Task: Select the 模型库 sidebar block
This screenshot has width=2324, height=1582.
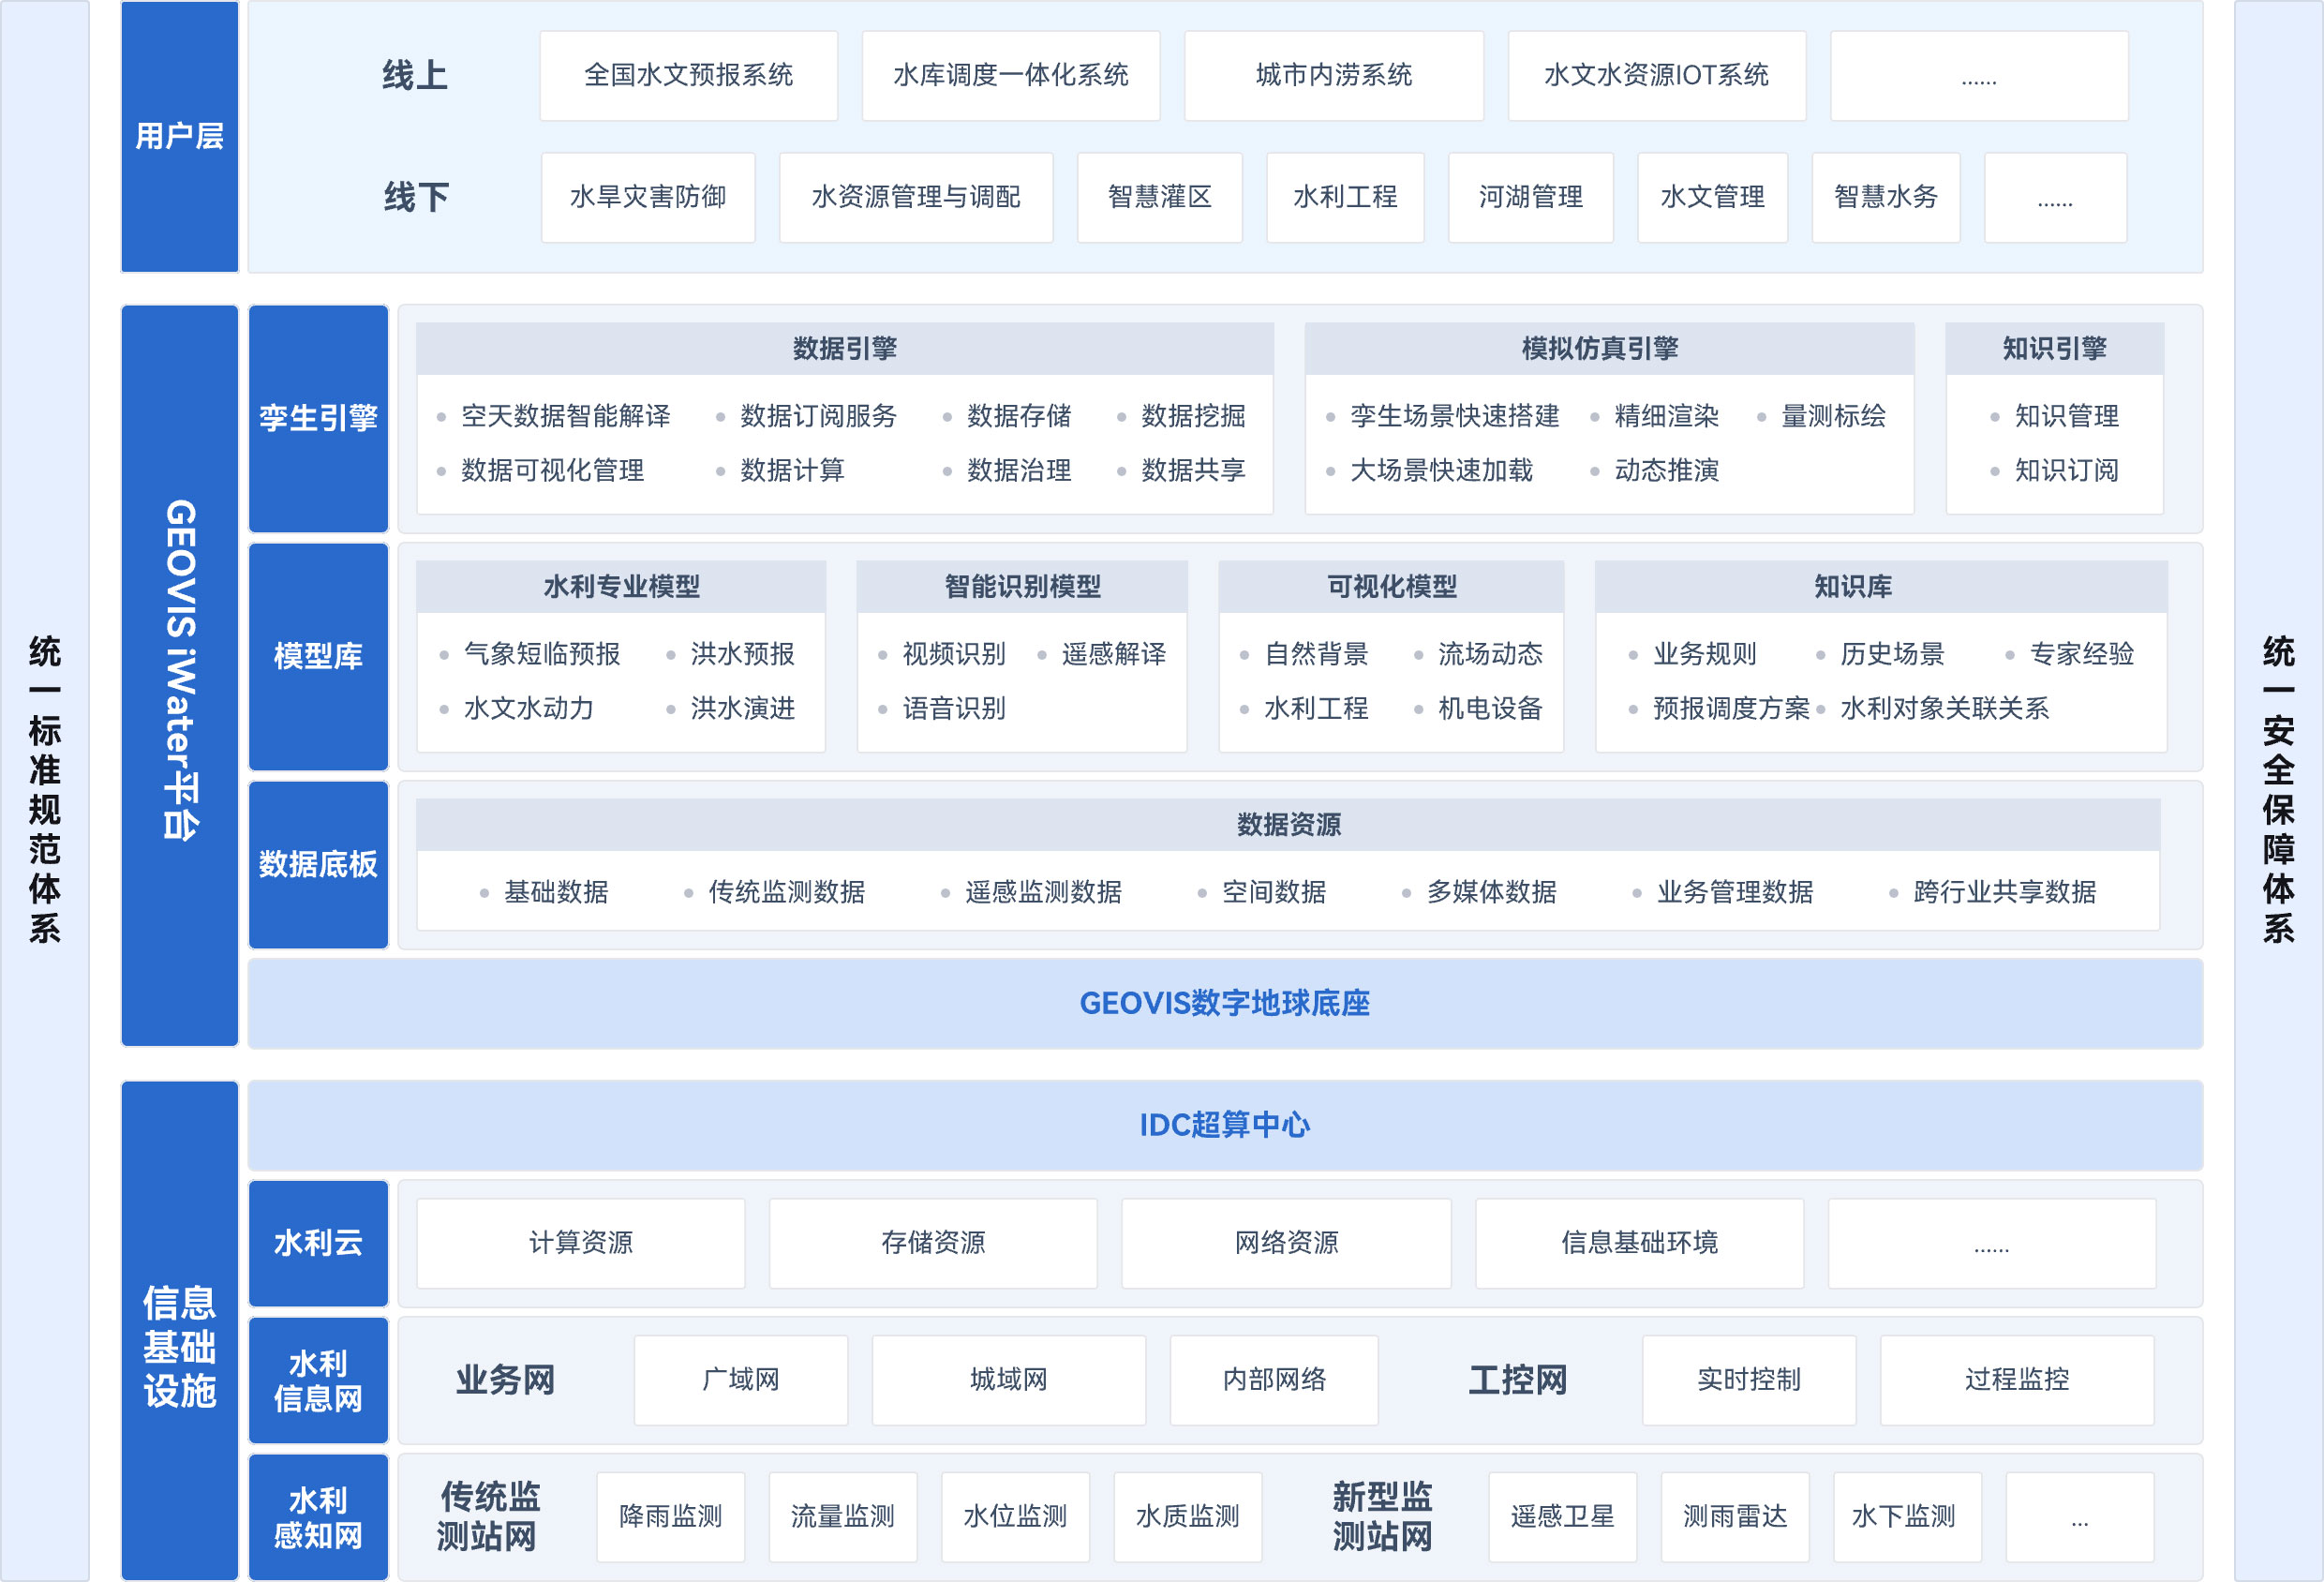Action: click(x=317, y=658)
